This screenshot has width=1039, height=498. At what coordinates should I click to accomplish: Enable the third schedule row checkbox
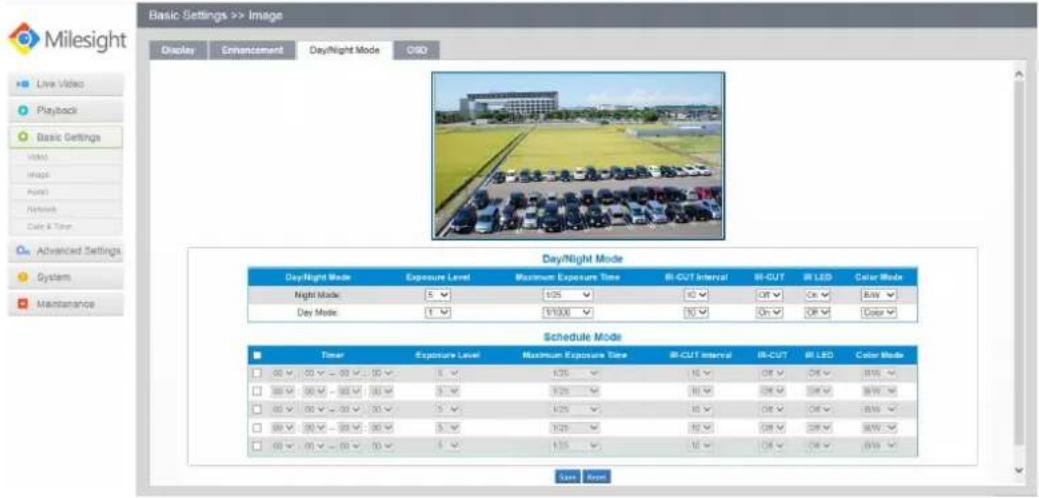(257, 409)
